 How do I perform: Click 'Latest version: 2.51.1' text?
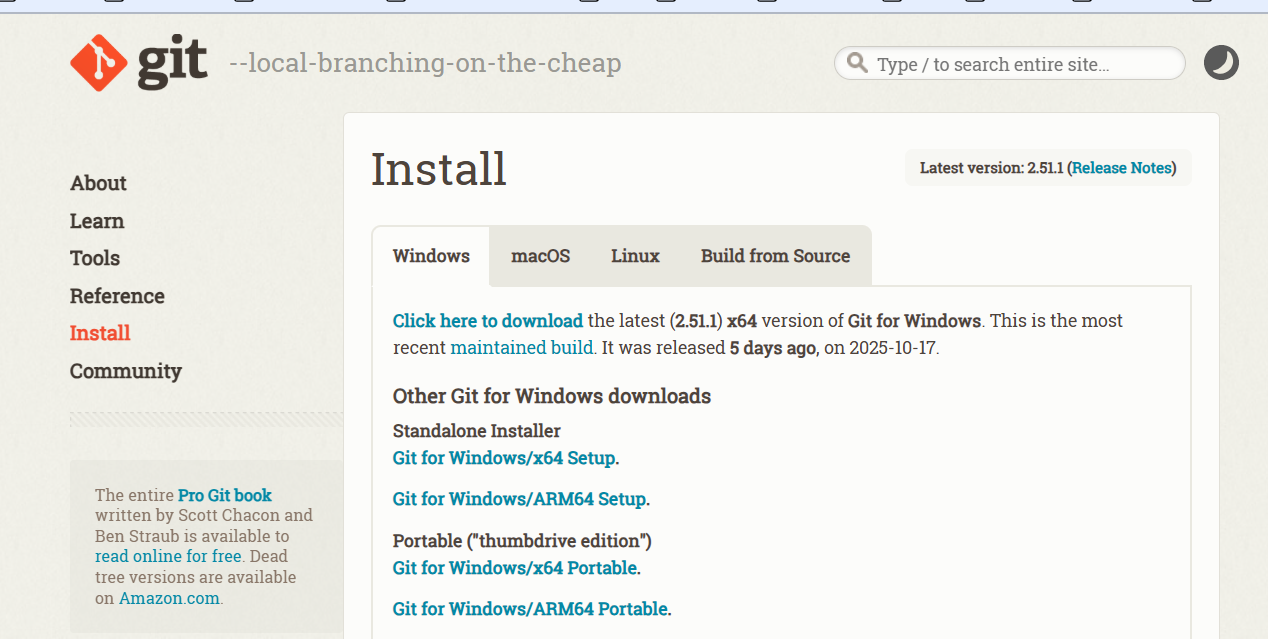pyautogui.click(x=991, y=168)
